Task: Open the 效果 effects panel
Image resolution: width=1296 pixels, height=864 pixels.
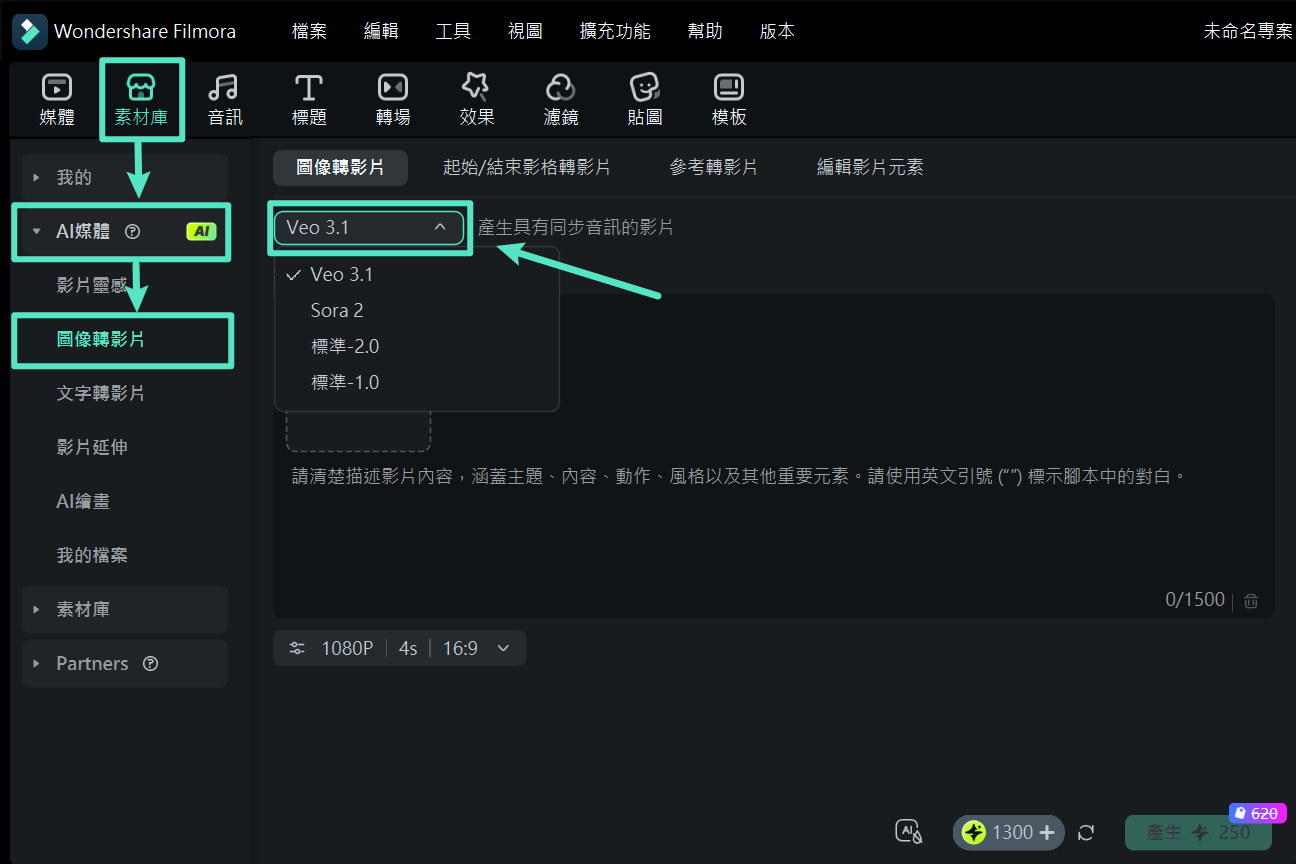Action: tap(476, 98)
